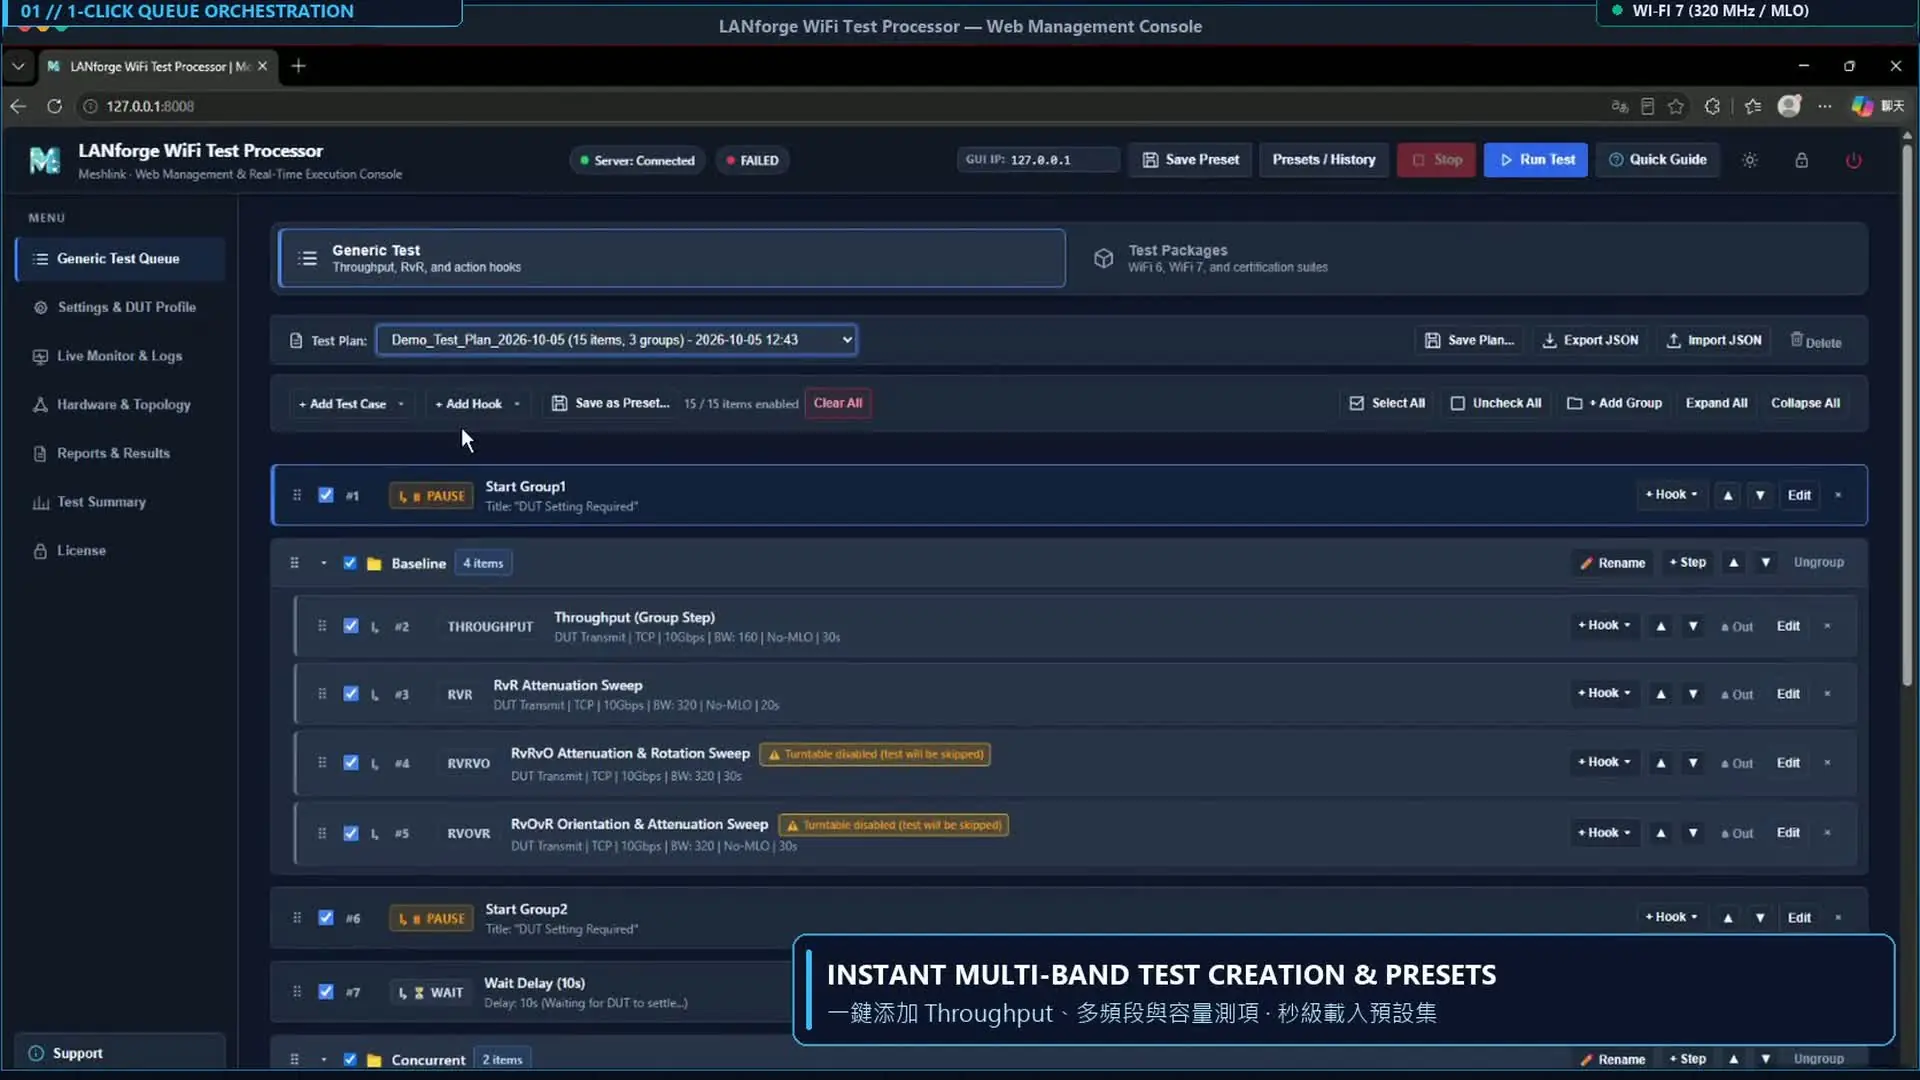The image size is (1920, 1080).
Task: Grab the drag handle of Start Group2
Action: (297, 918)
